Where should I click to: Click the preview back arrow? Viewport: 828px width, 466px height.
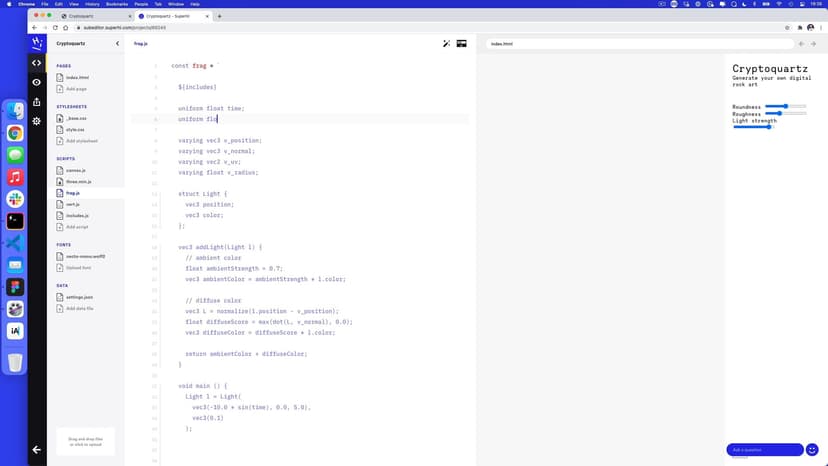coord(801,44)
